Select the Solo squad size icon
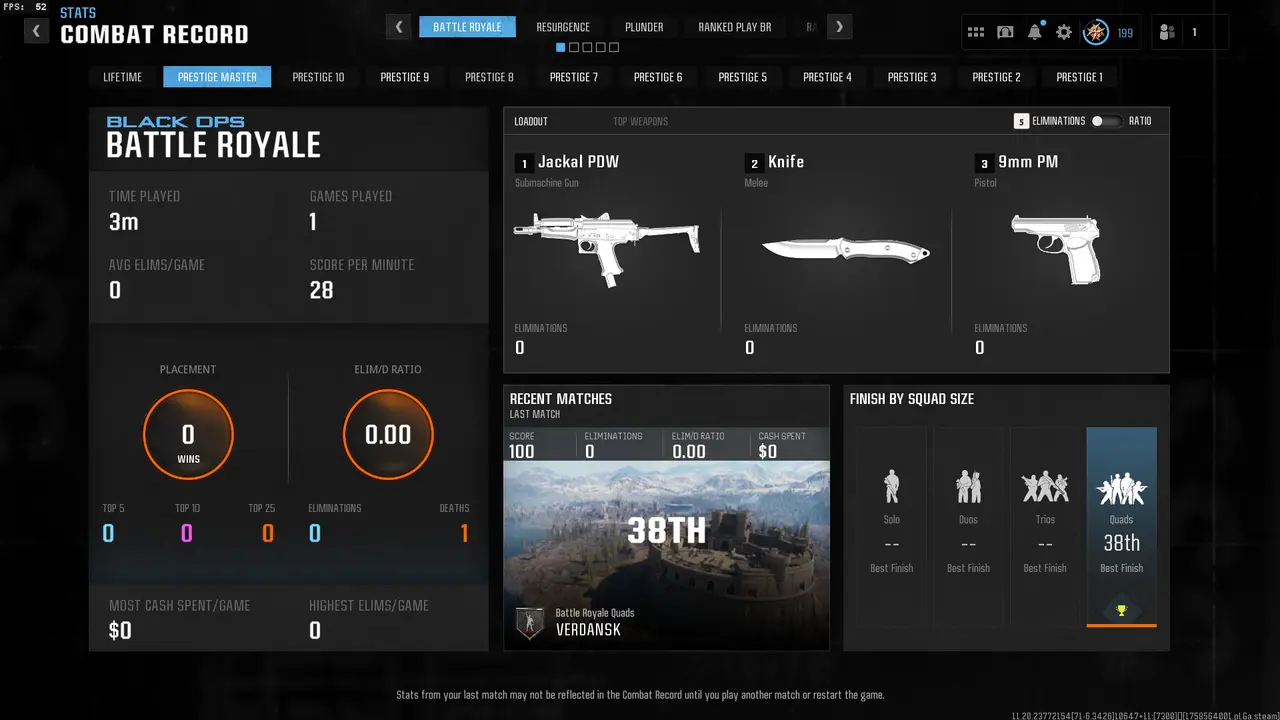This screenshot has width=1280, height=720. coord(892,487)
